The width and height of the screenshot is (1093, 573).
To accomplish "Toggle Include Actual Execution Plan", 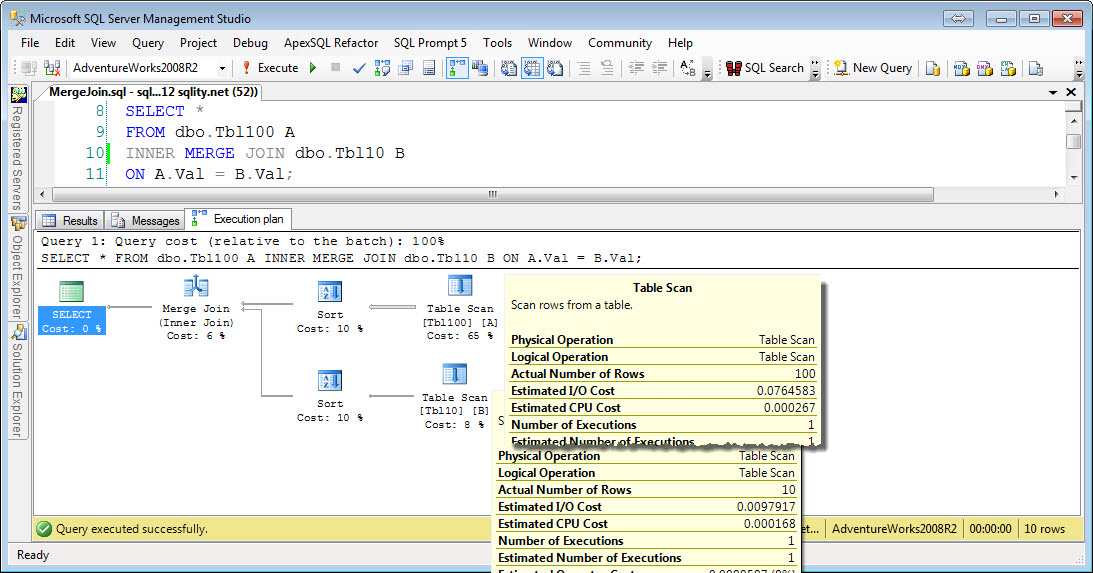I will coord(457,68).
